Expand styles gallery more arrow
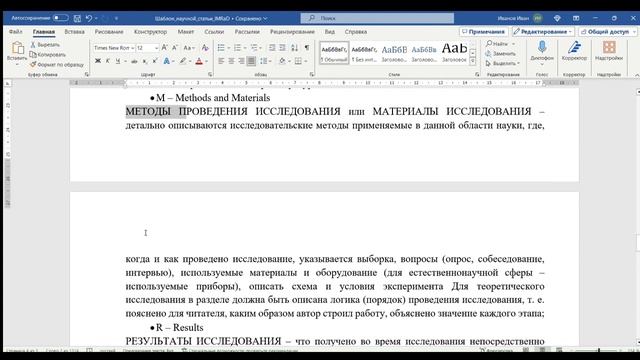Image resolution: width=640 pixels, height=360 pixels. pos(473,61)
